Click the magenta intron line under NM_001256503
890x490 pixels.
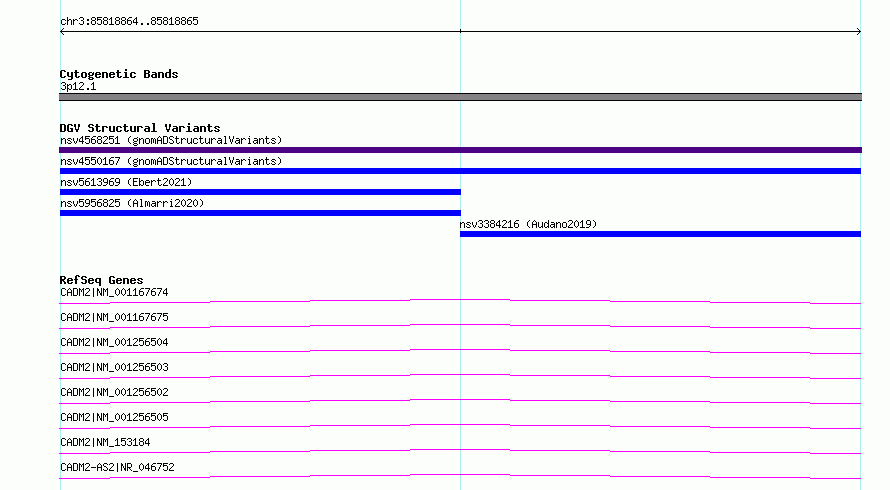point(460,375)
